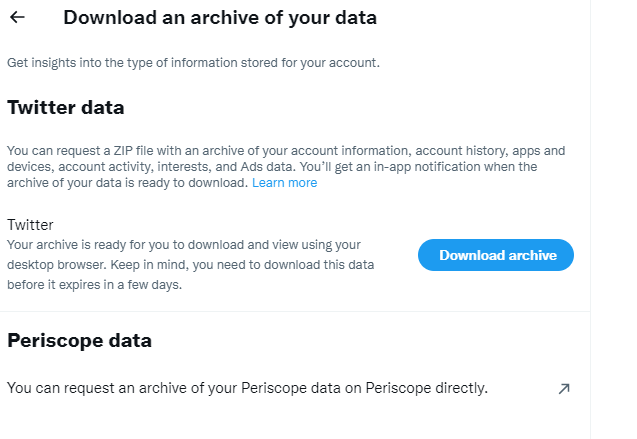
Task: Click the "Periscope data" section heading
Action: click(80, 340)
